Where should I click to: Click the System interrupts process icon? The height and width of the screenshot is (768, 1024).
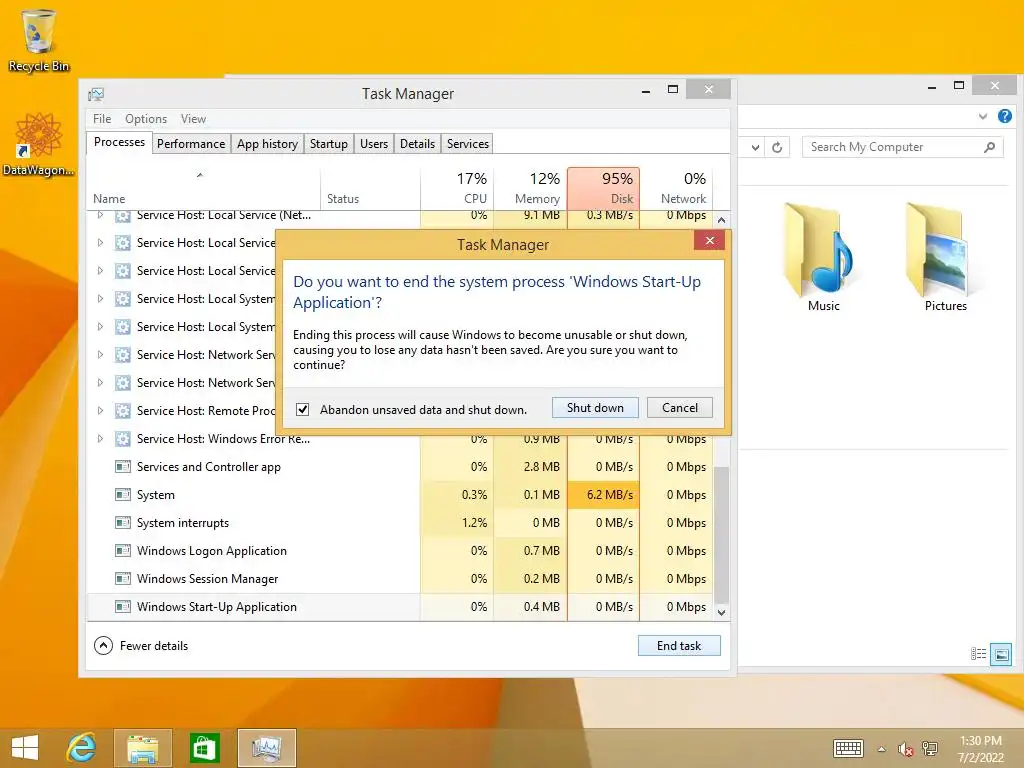[122, 522]
